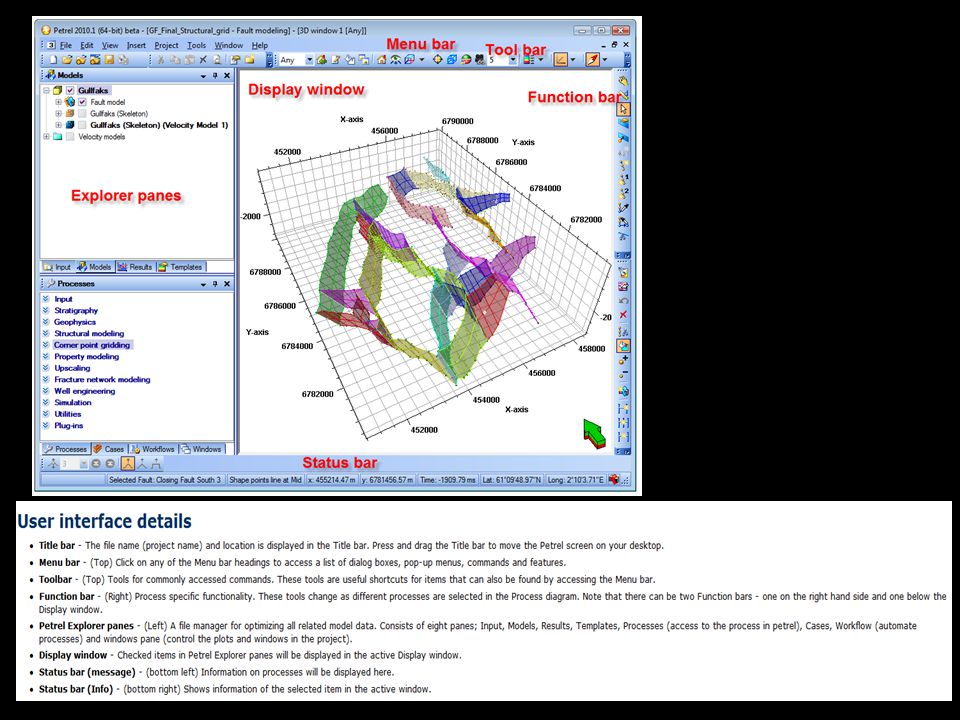Switch to the Cases tab
The image size is (960, 720).
[x=109, y=449]
